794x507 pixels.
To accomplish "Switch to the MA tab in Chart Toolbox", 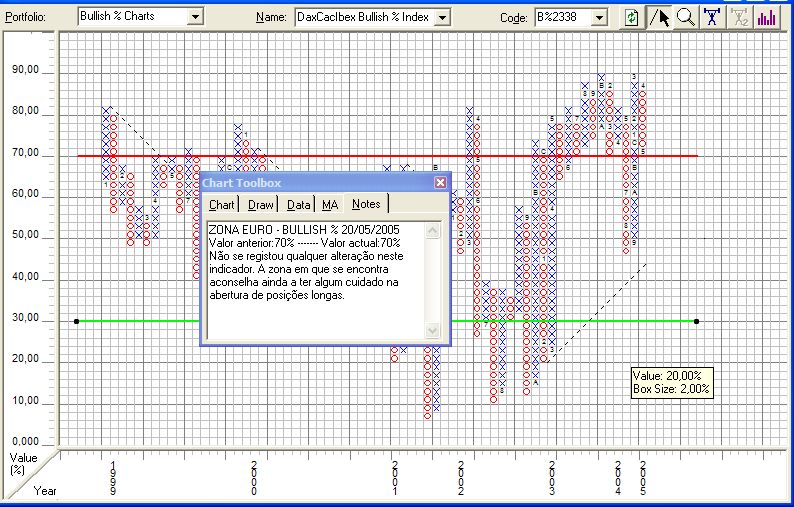I will click(330, 205).
